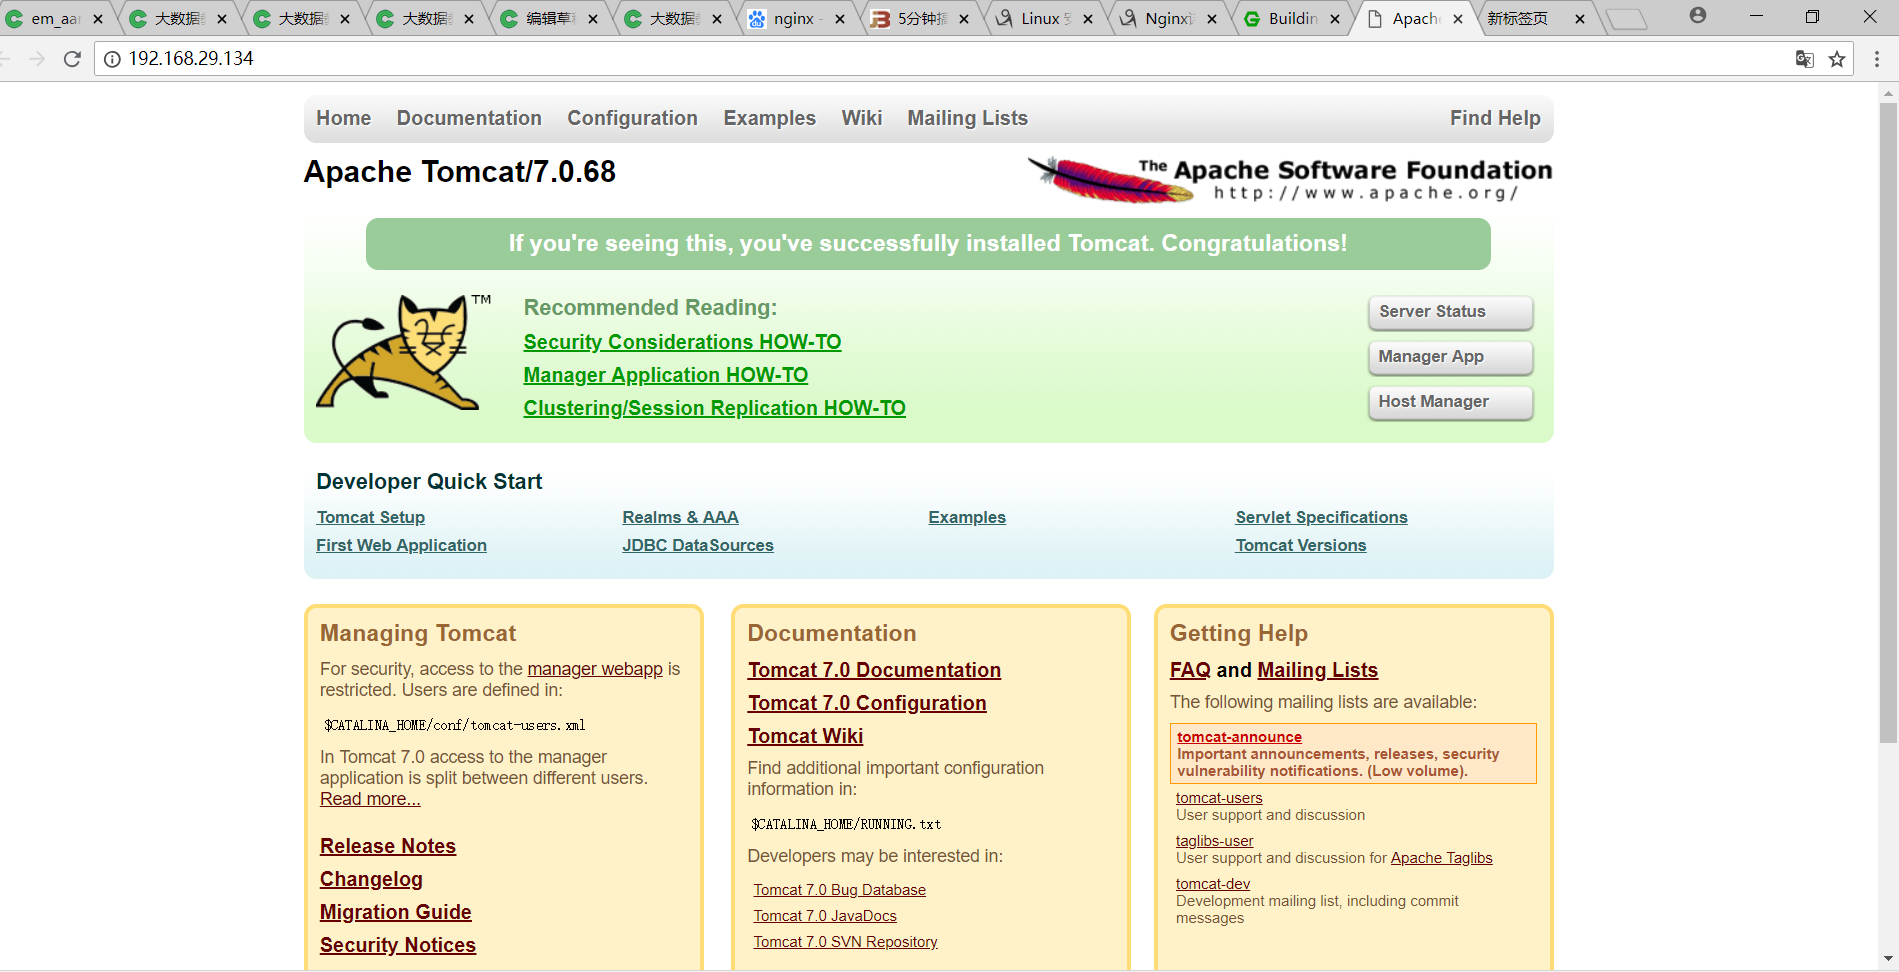Close the active Apach tab
Viewport: 1899px width, 972px height.
click(x=1458, y=19)
